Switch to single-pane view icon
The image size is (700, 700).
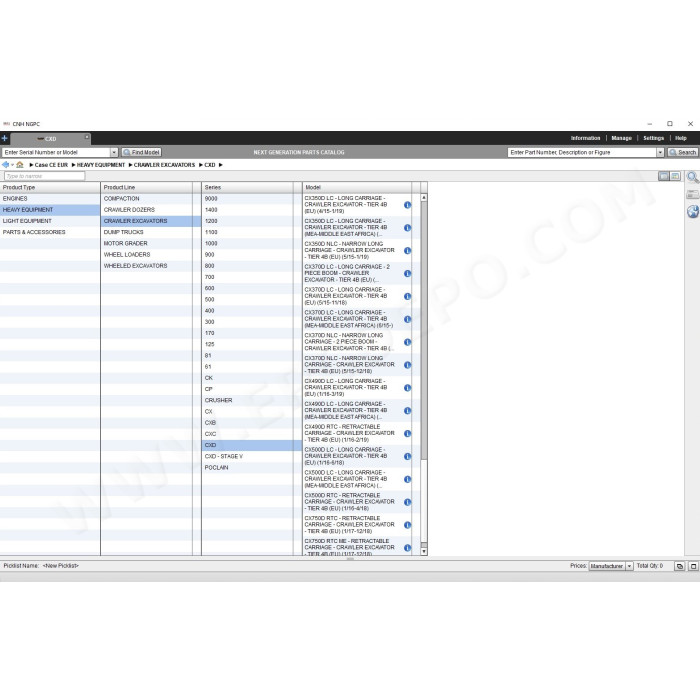(664, 176)
